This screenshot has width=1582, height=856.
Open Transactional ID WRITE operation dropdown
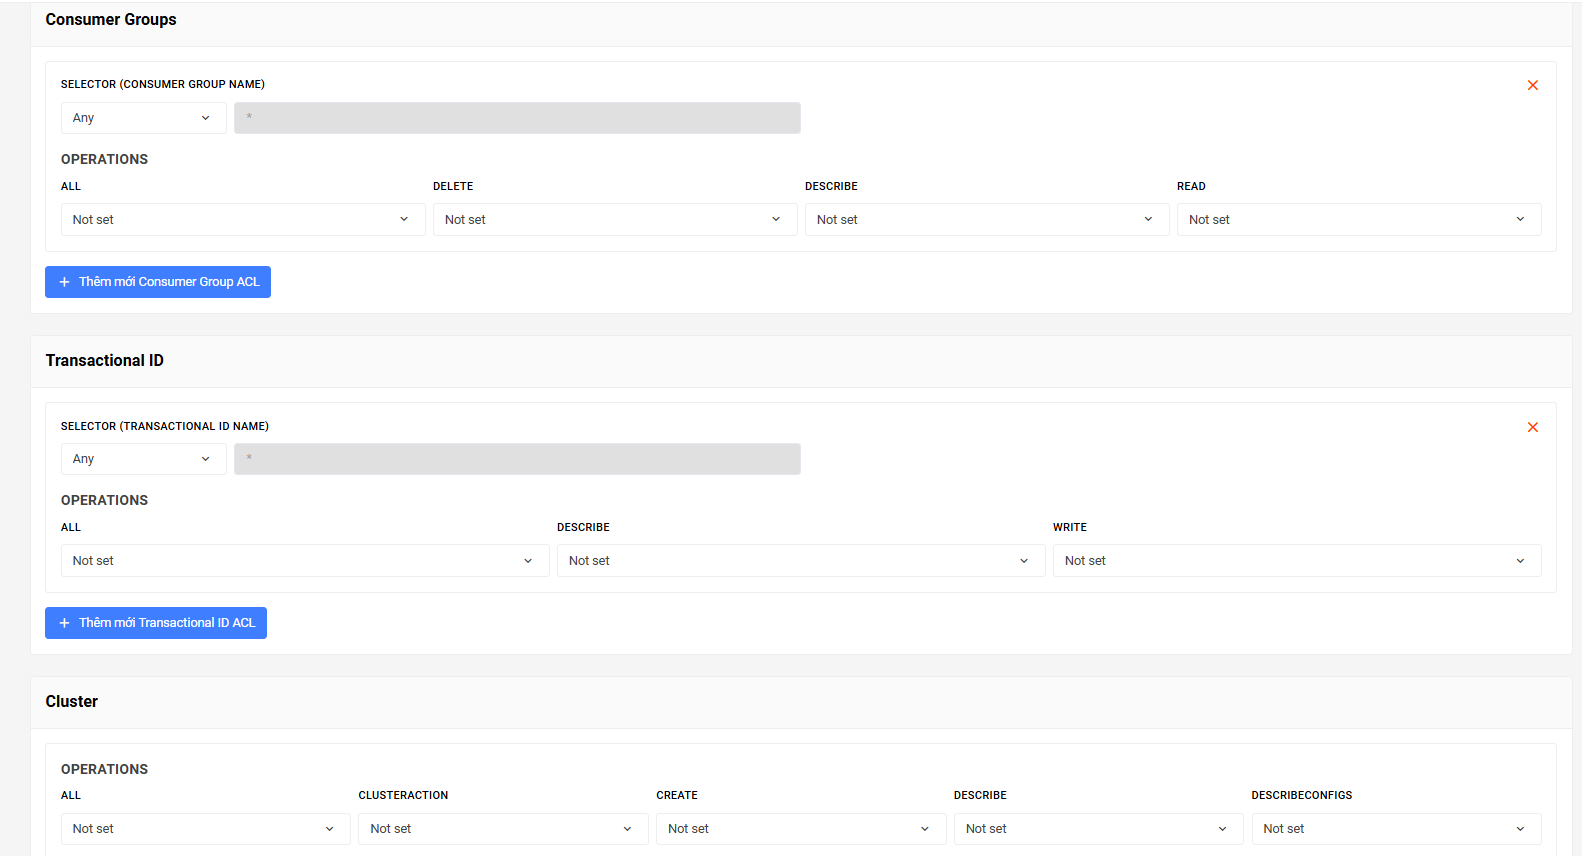pyautogui.click(x=1297, y=561)
